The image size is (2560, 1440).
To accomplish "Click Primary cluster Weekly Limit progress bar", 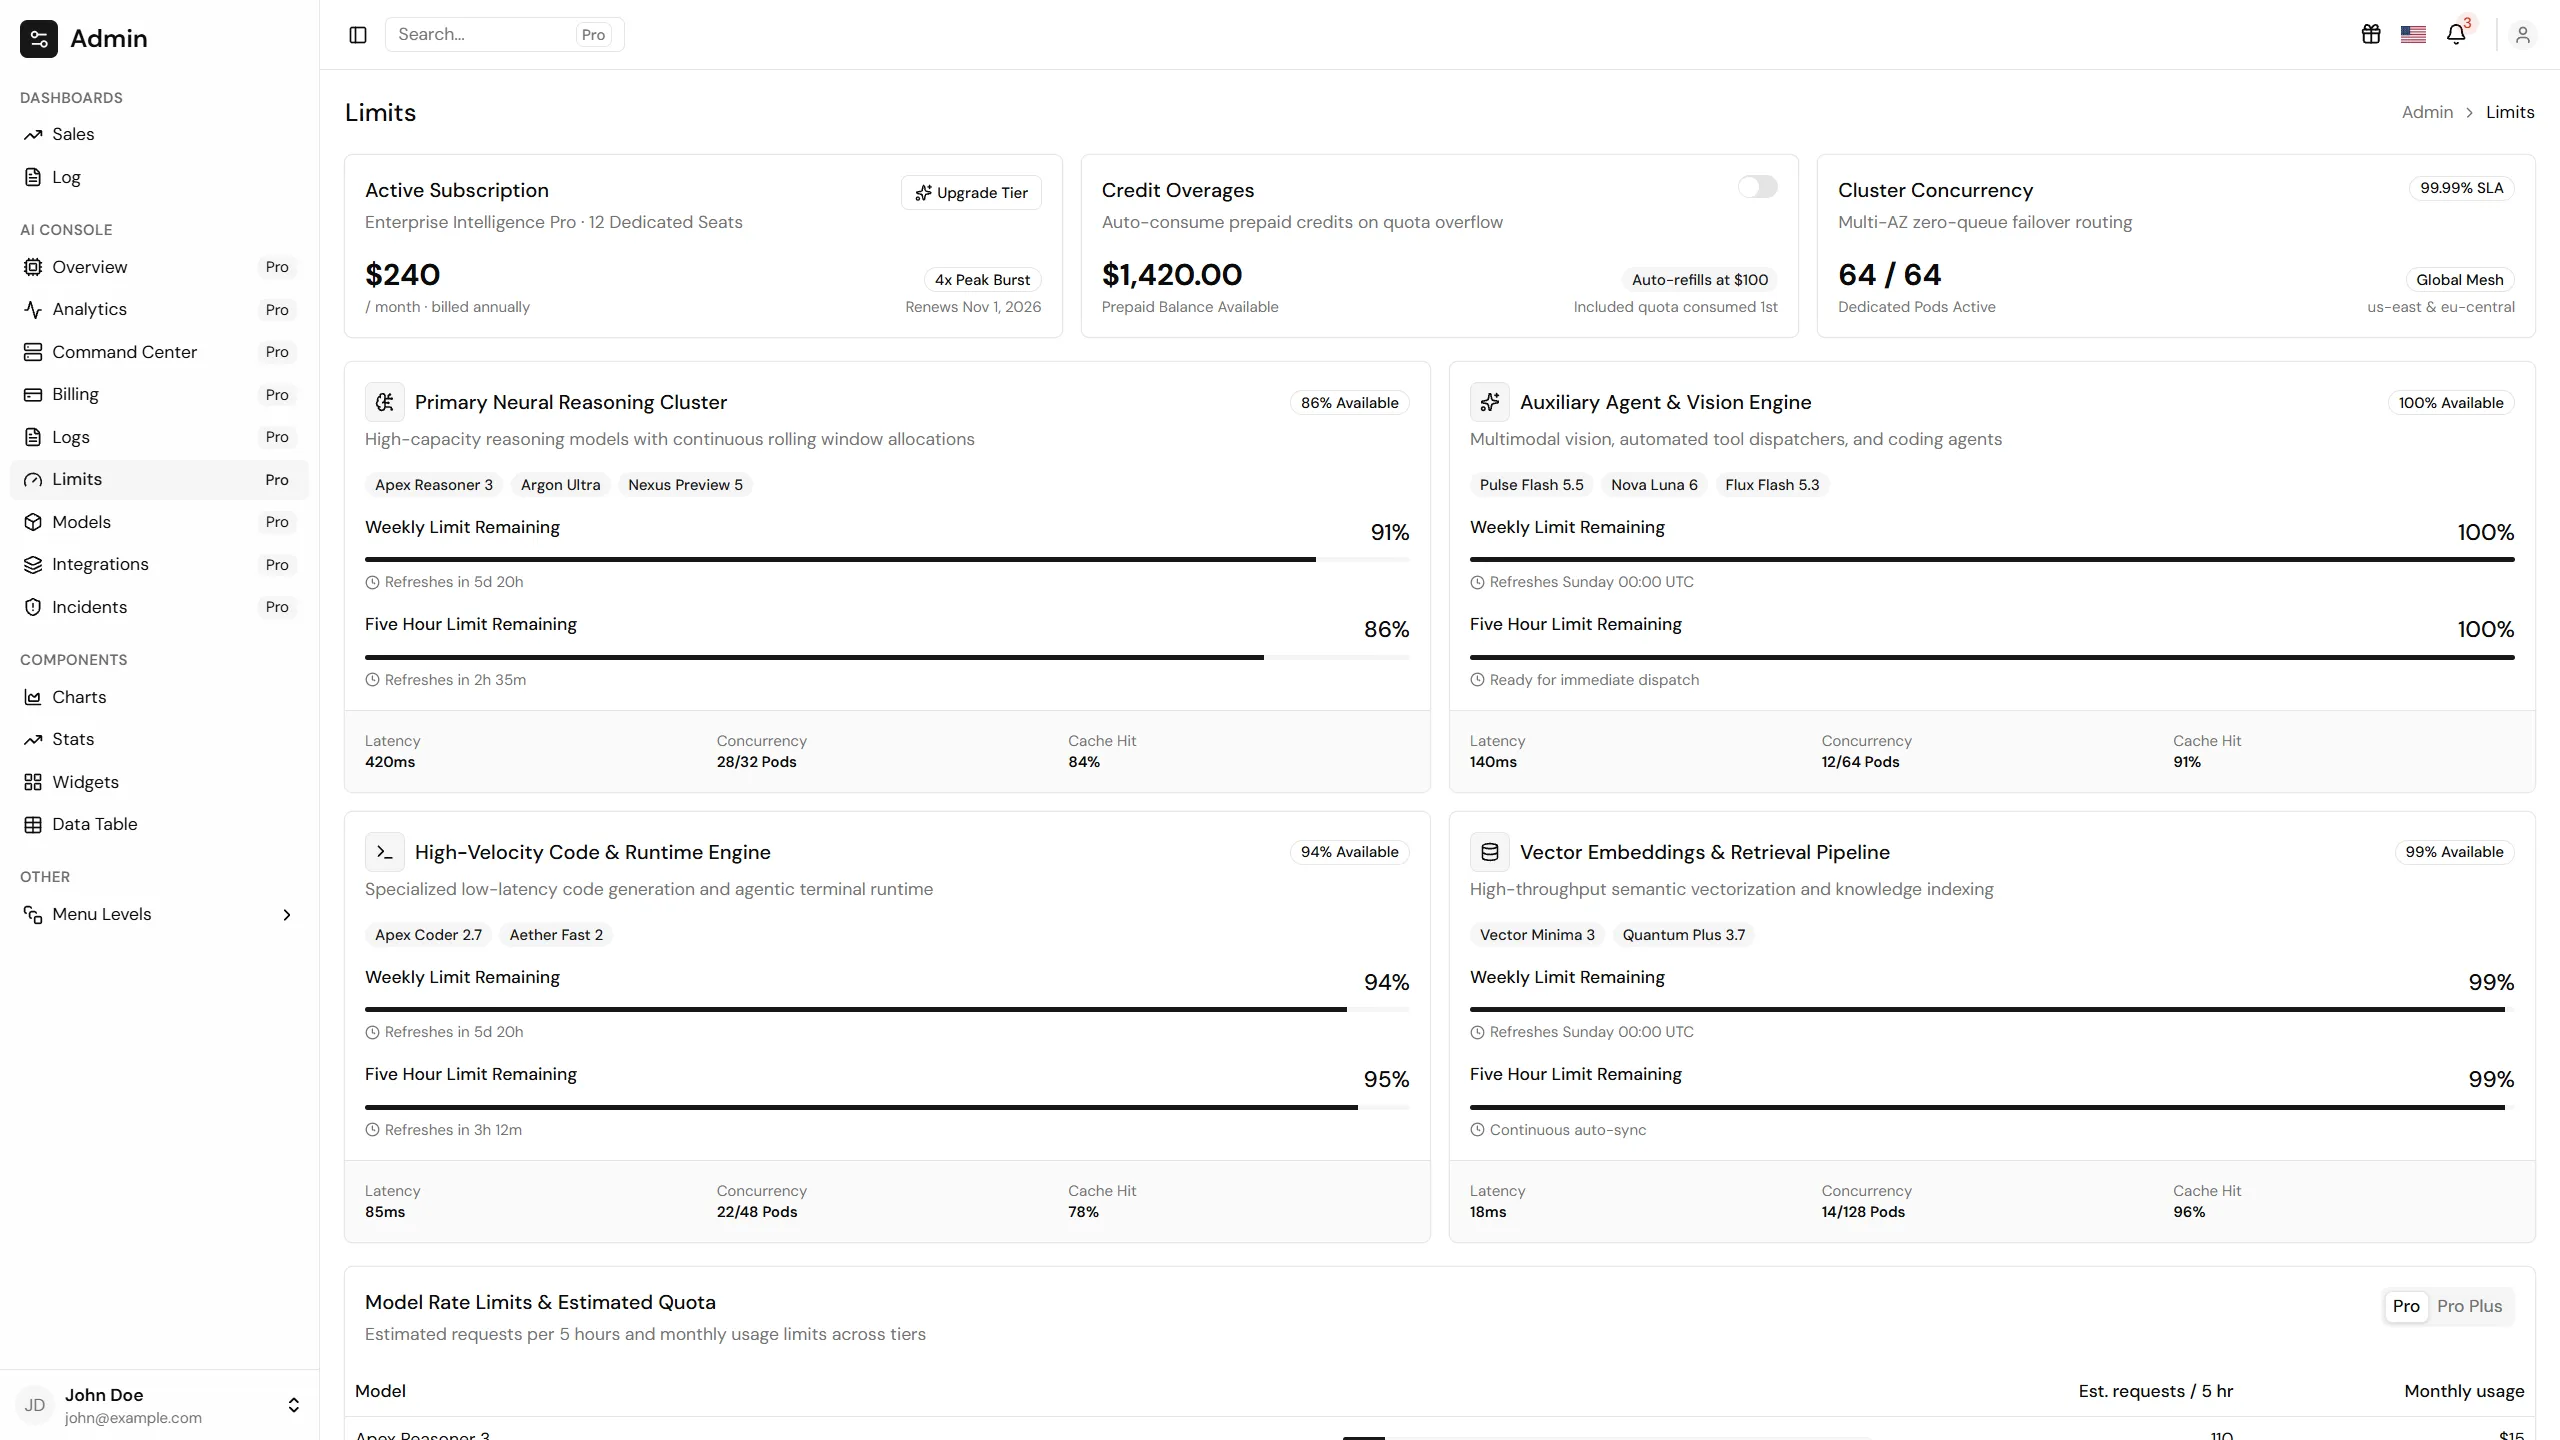I will tap(887, 559).
